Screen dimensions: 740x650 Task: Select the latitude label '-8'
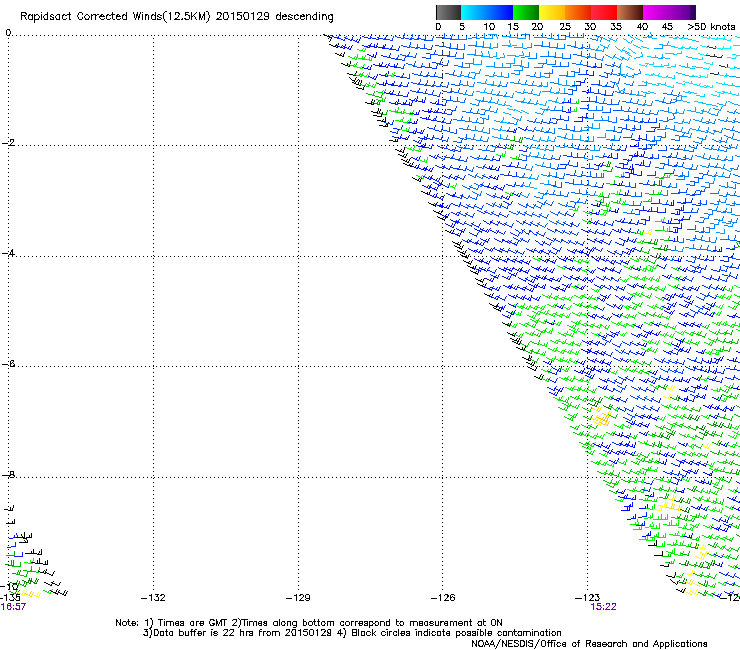click(x=8, y=474)
